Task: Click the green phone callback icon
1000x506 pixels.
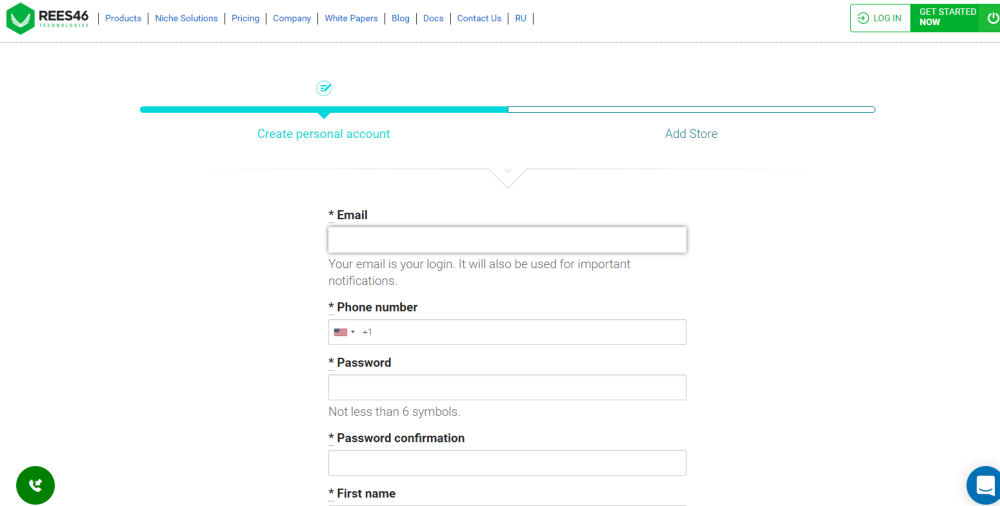Action: [x=35, y=486]
